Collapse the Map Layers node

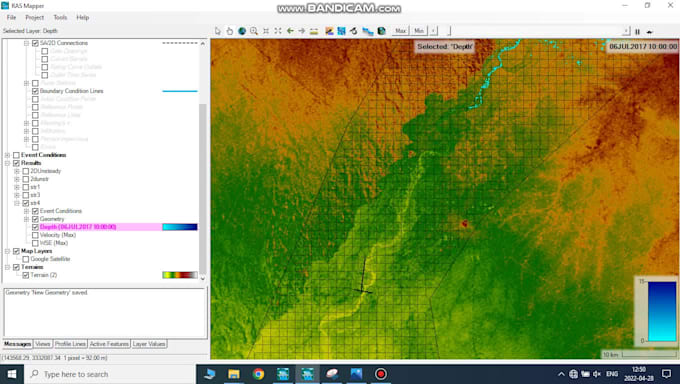click(7, 251)
